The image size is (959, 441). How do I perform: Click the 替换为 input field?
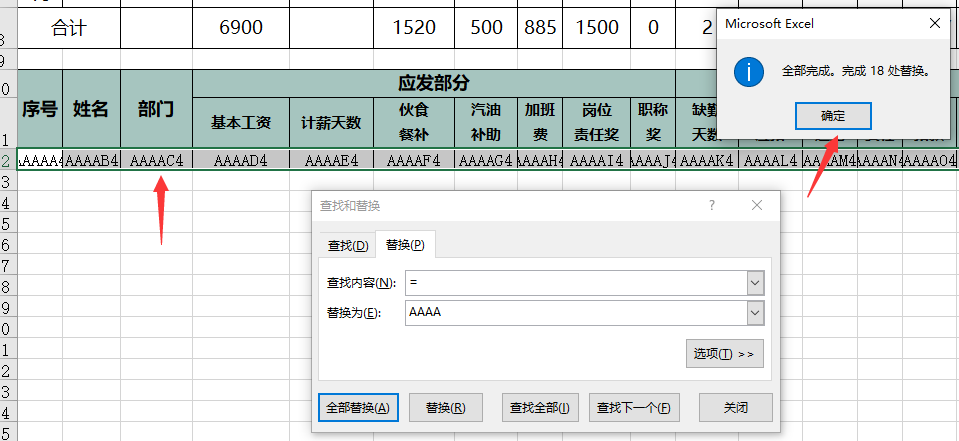(x=575, y=313)
